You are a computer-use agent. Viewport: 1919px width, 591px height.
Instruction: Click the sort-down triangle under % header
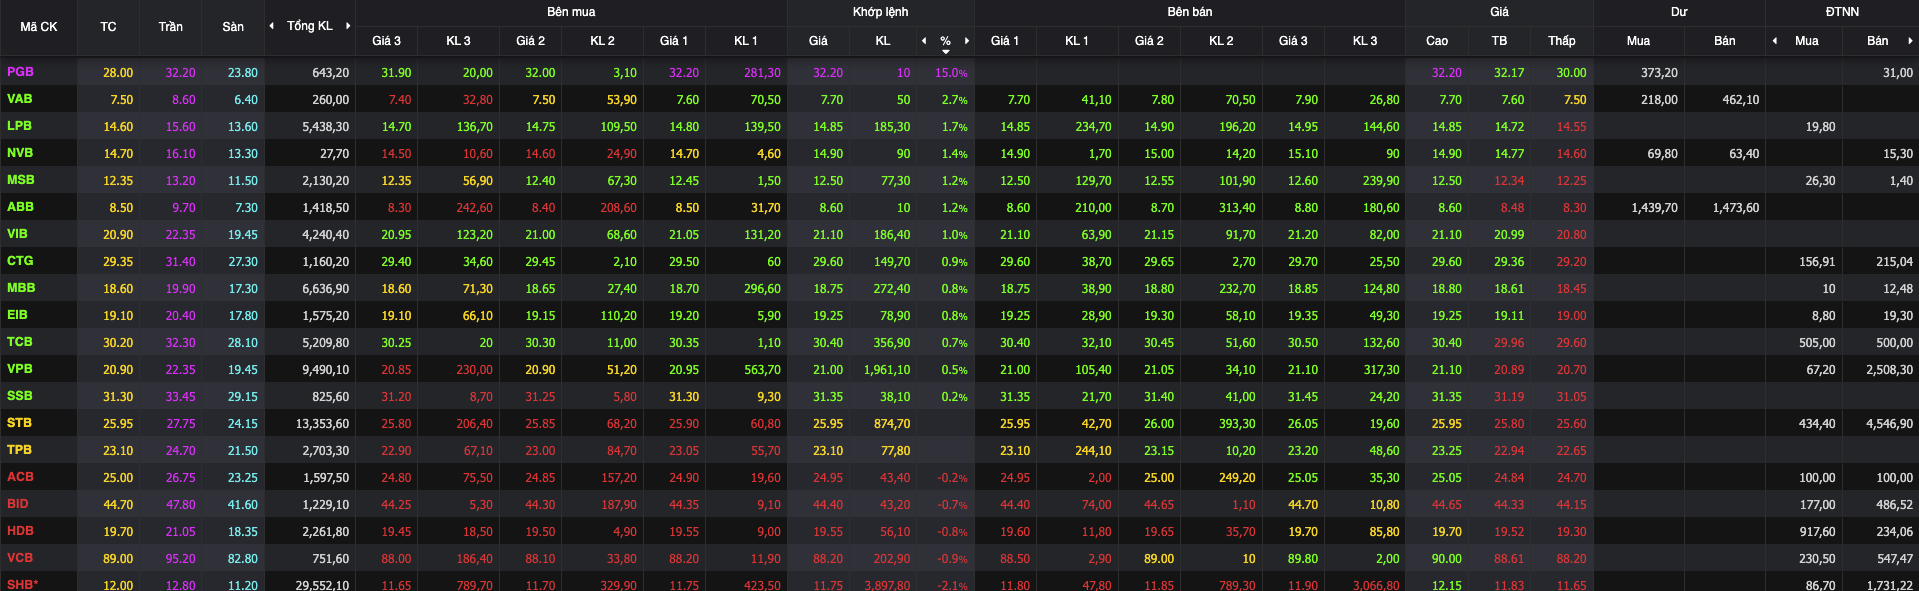point(946,51)
